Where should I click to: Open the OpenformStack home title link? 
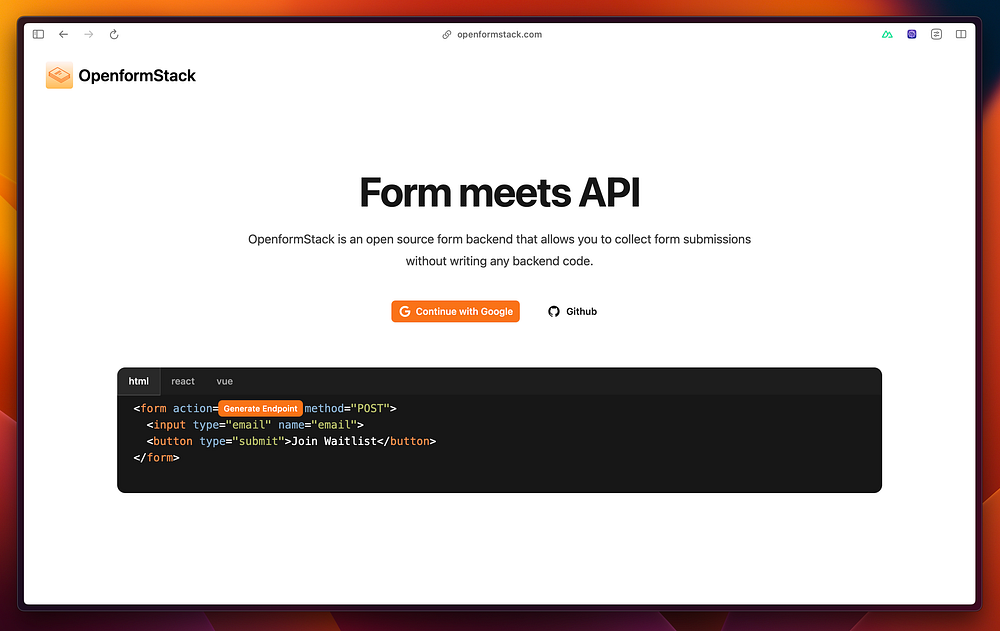[137, 75]
